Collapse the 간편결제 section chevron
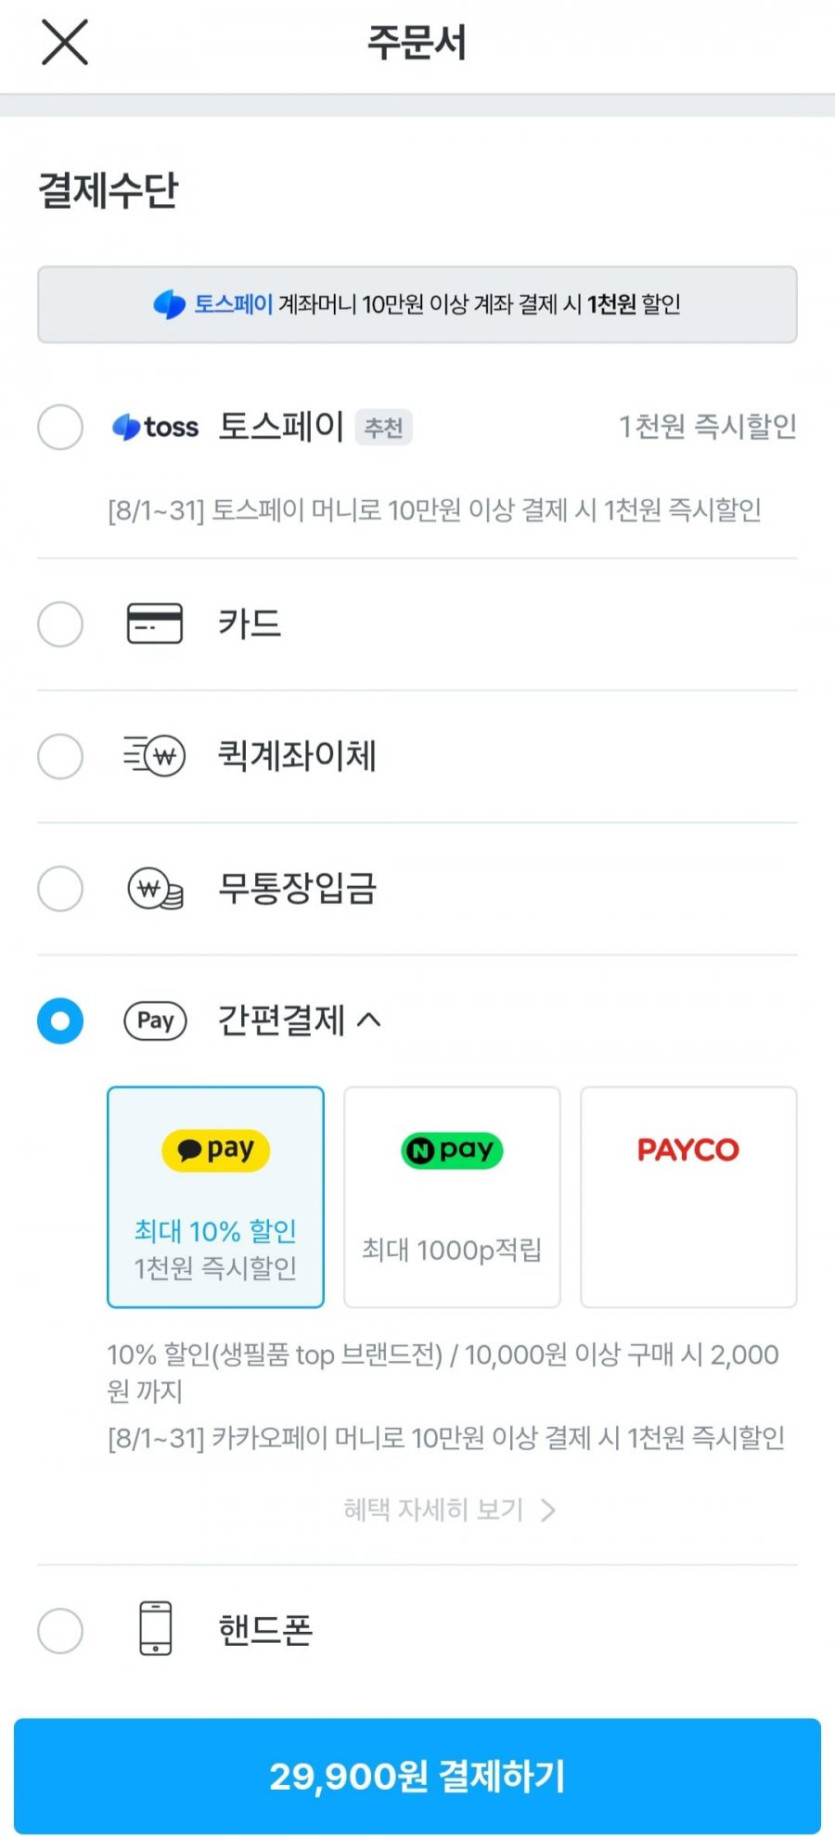Image resolution: width=835 pixels, height=1836 pixels. [369, 1020]
